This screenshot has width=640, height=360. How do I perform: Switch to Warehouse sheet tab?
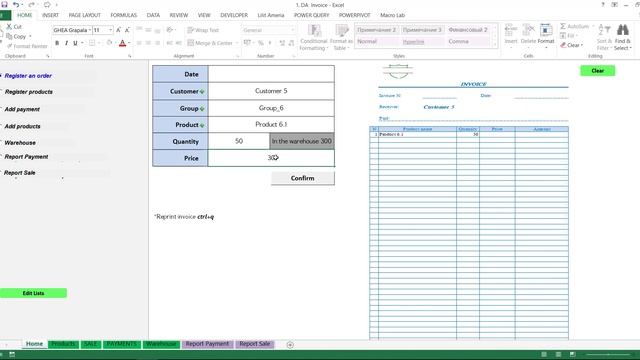pos(161,344)
